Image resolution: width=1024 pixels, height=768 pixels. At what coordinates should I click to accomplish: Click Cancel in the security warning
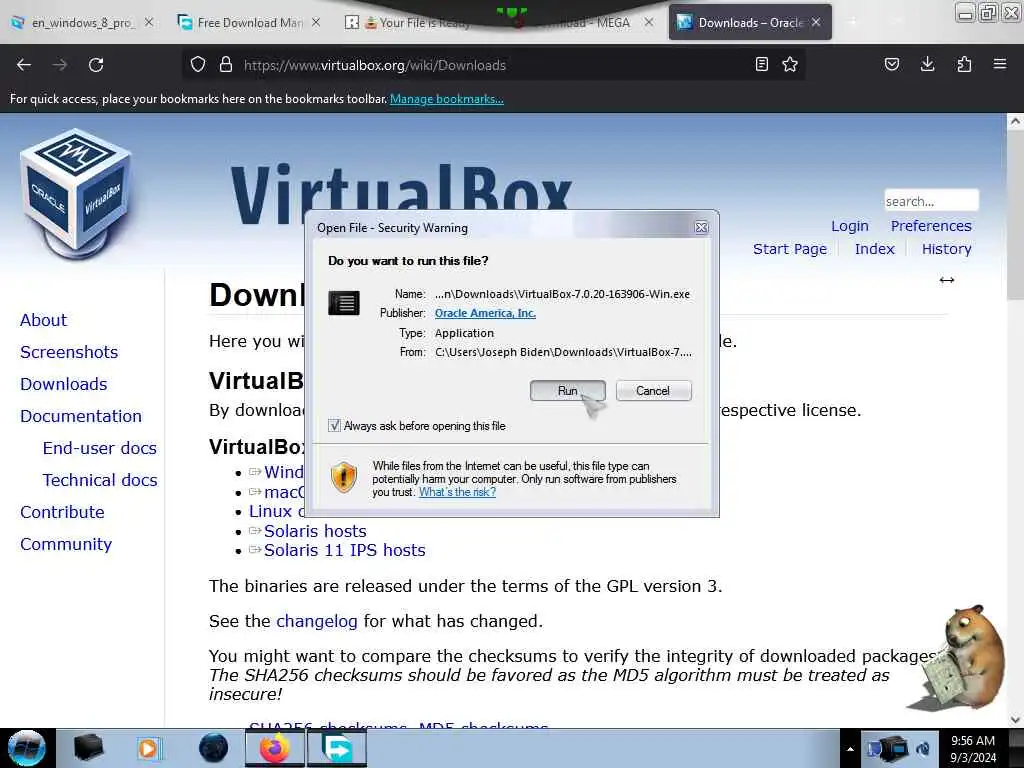[x=653, y=391]
